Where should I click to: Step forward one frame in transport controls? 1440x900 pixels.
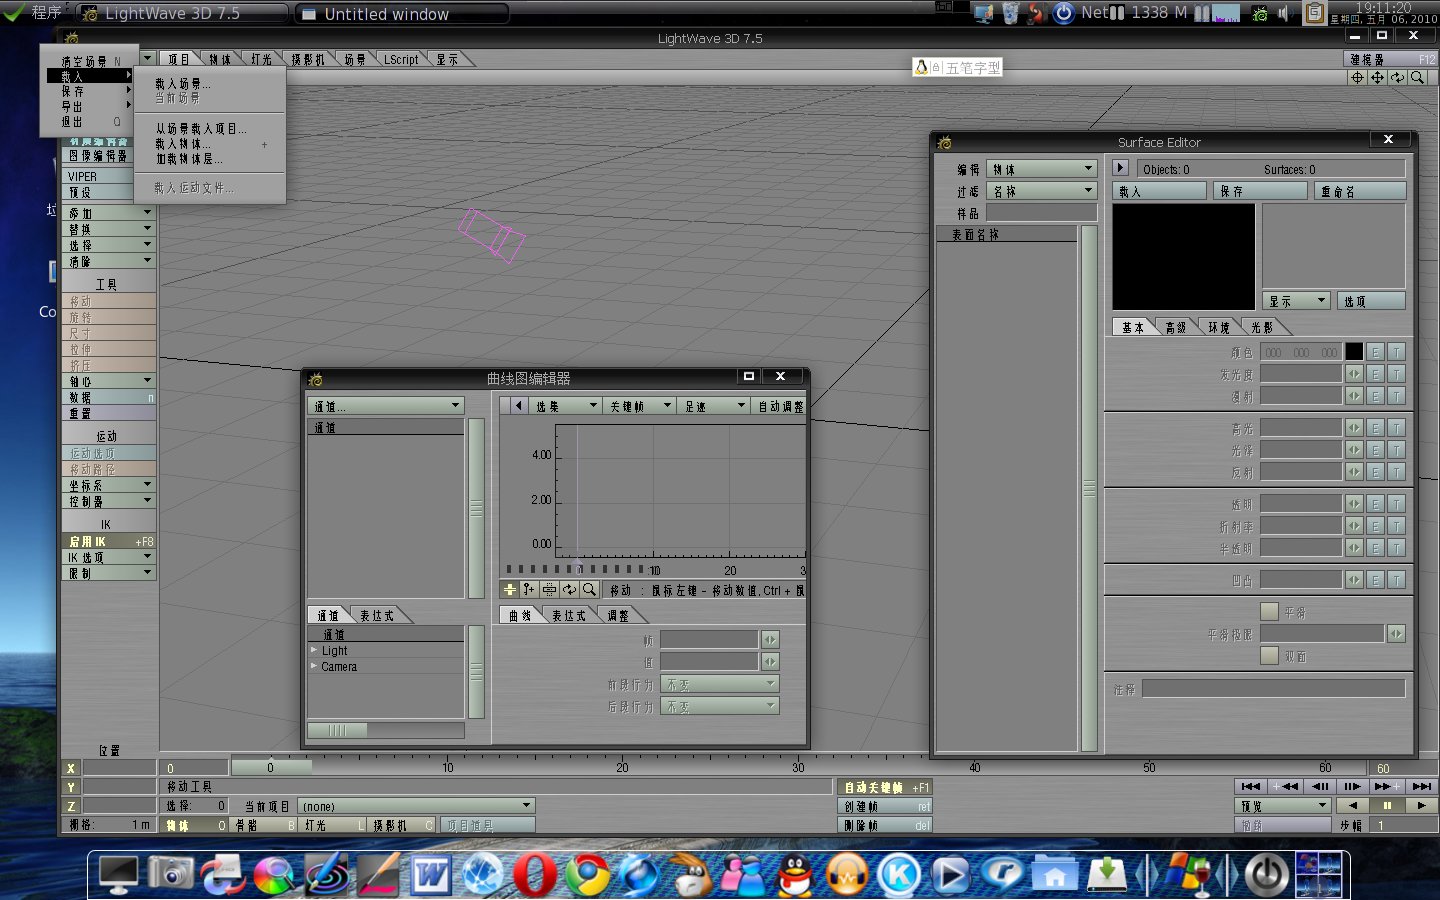tap(1352, 786)
